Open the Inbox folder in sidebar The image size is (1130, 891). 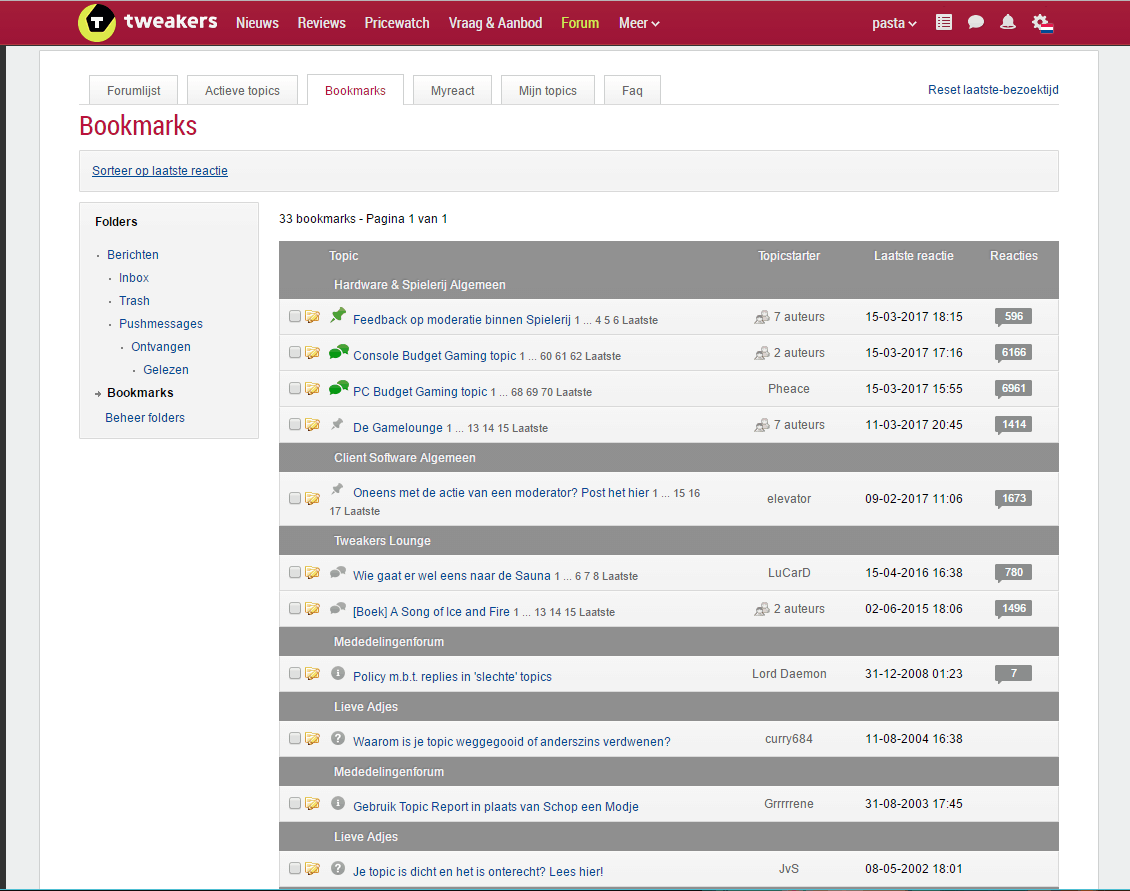tap(134, 278)
